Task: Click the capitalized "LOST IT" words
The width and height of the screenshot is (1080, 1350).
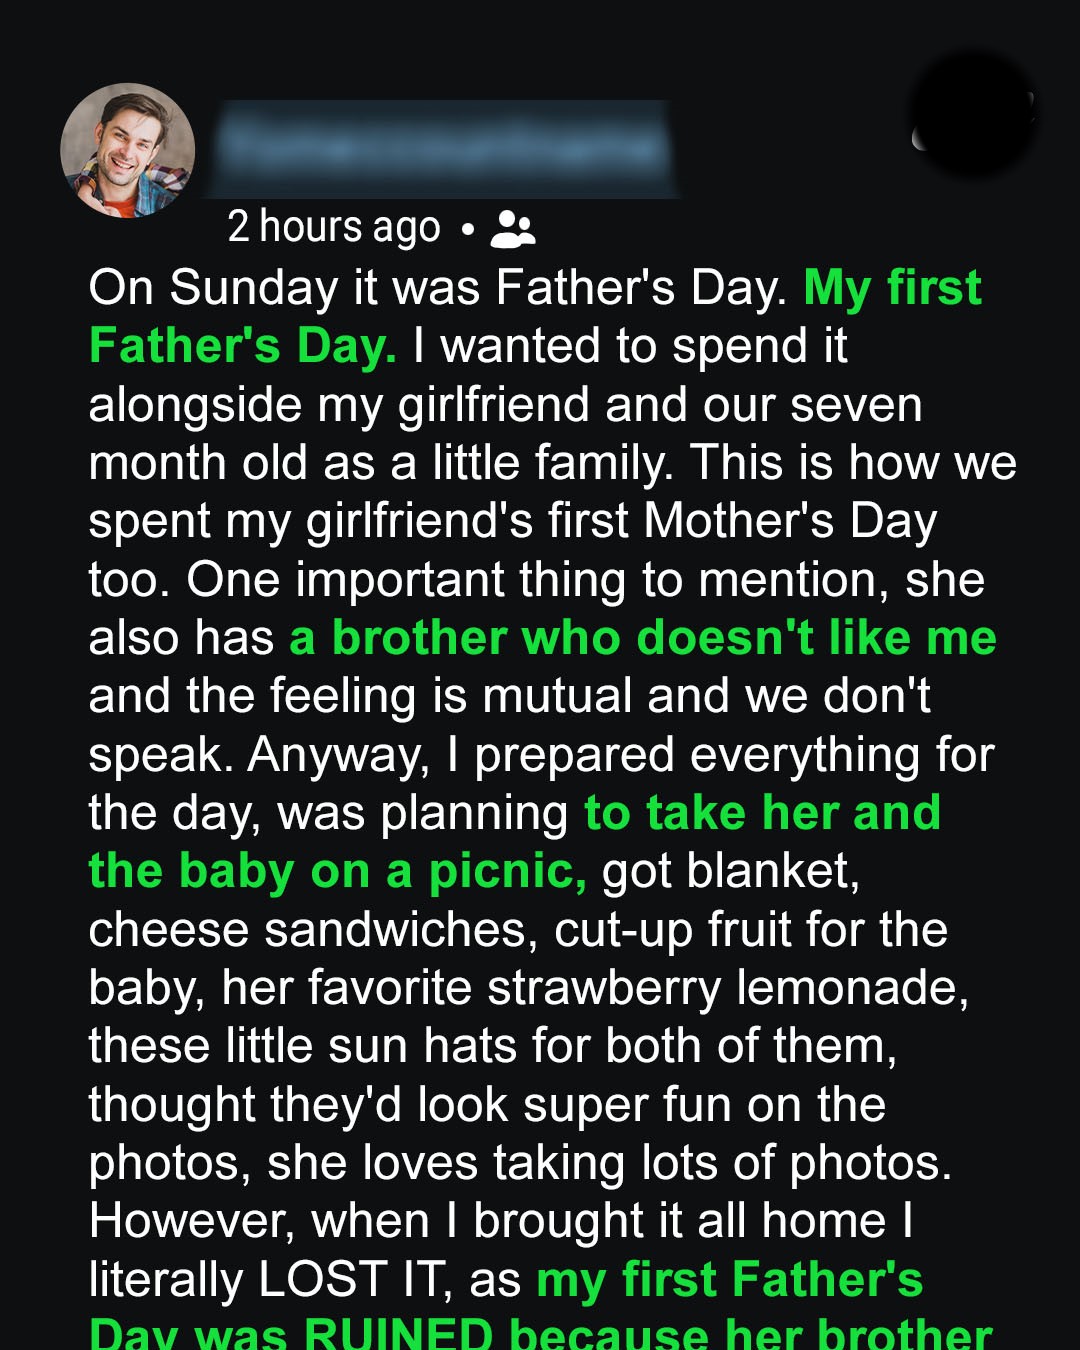Action: coord(322,1279)
